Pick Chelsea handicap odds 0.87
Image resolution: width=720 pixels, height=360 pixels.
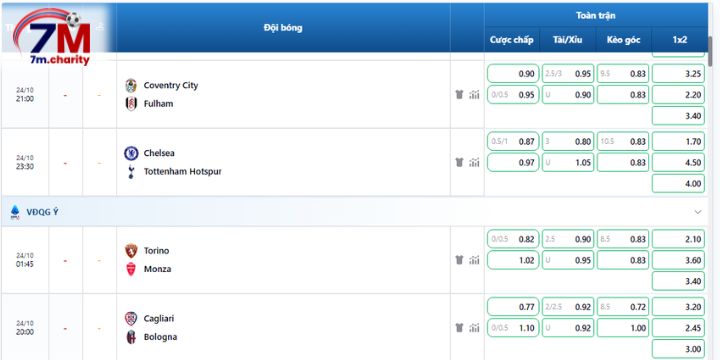click(x=513, y=141)
